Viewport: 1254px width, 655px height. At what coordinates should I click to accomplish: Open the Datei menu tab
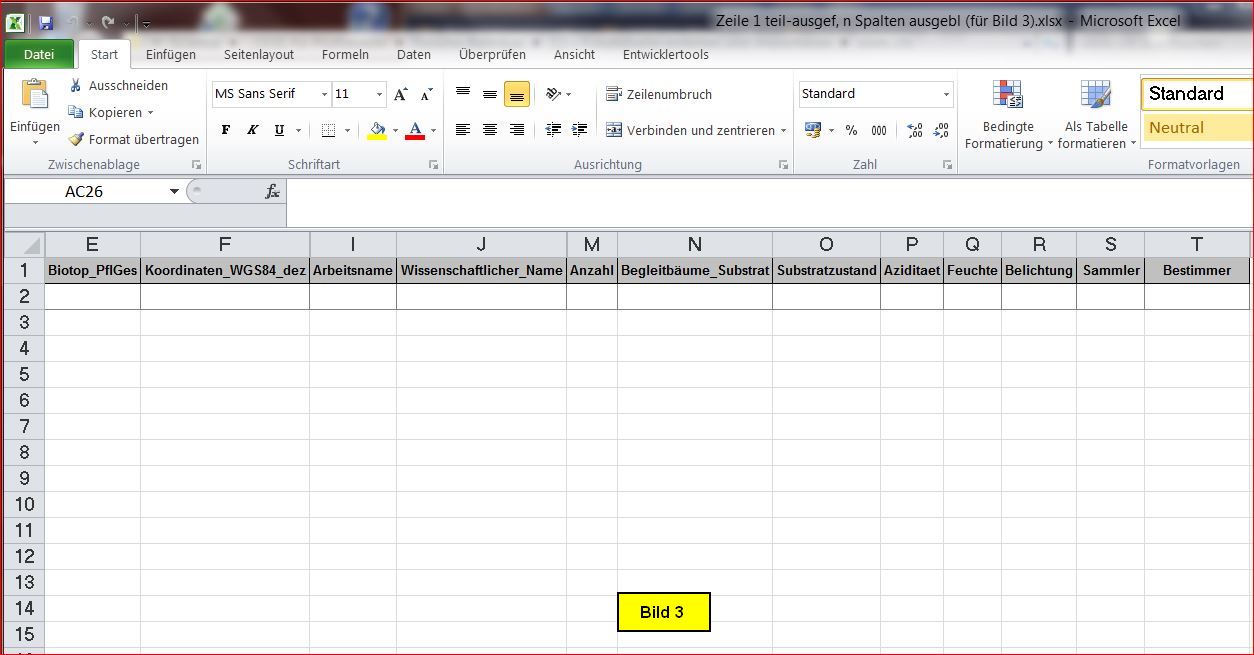[39, 55]
